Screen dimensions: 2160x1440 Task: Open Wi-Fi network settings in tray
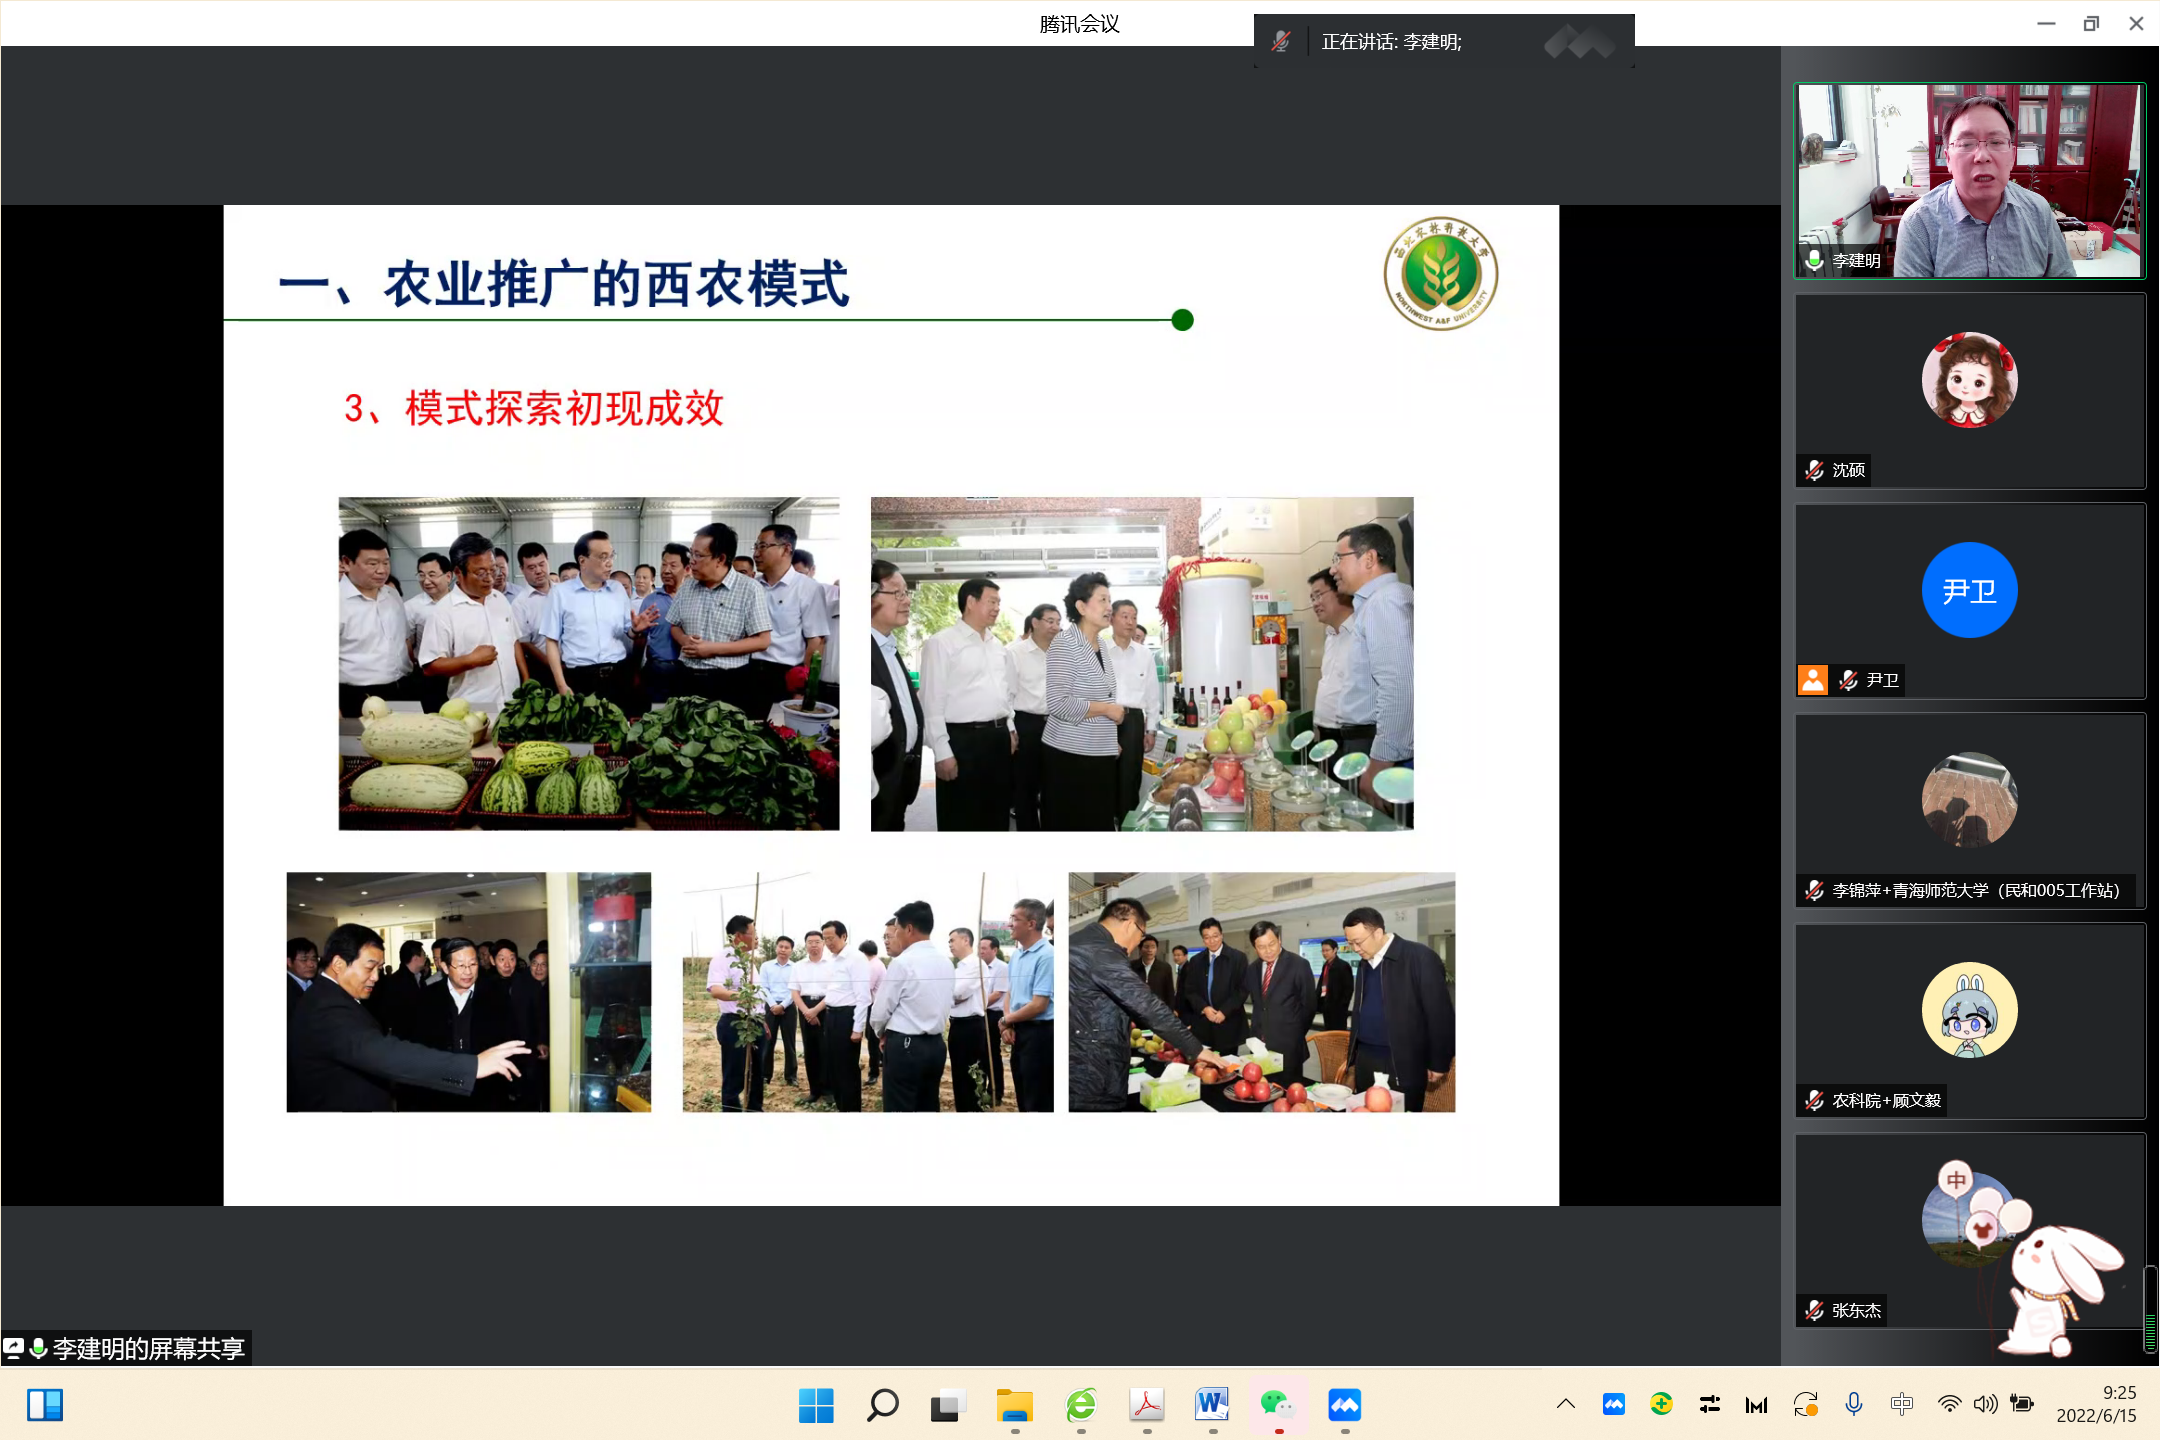tap(1949, 1404)
